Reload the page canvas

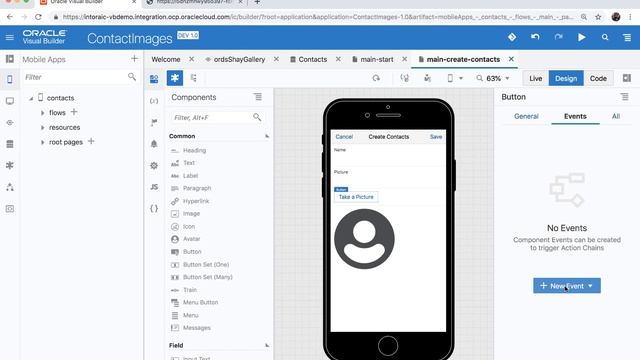coord(376,78)
